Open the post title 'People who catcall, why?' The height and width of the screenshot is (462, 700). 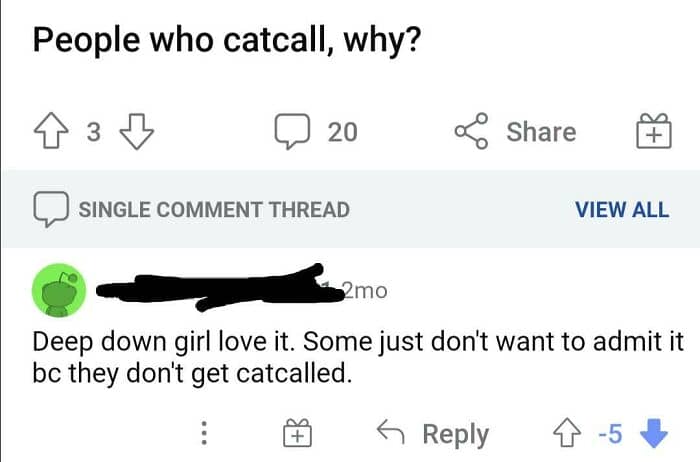pyautogui.click(x=224, y=40)
